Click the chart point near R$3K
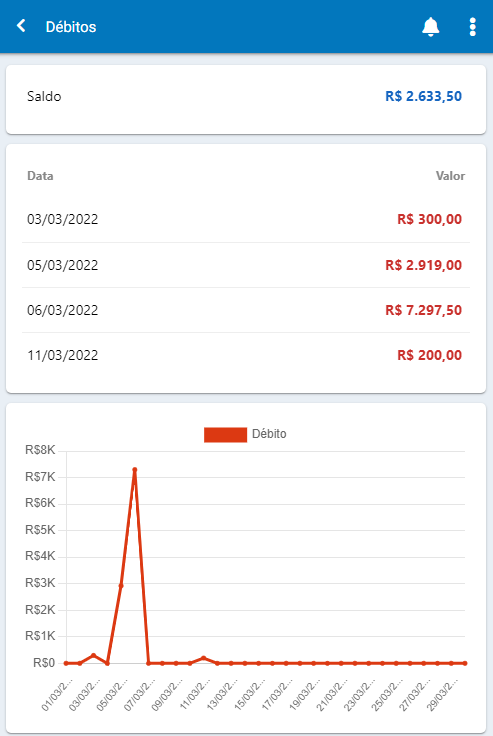This screenshot has width=493, height=736. pyautogui.click(x=121, y=585)
